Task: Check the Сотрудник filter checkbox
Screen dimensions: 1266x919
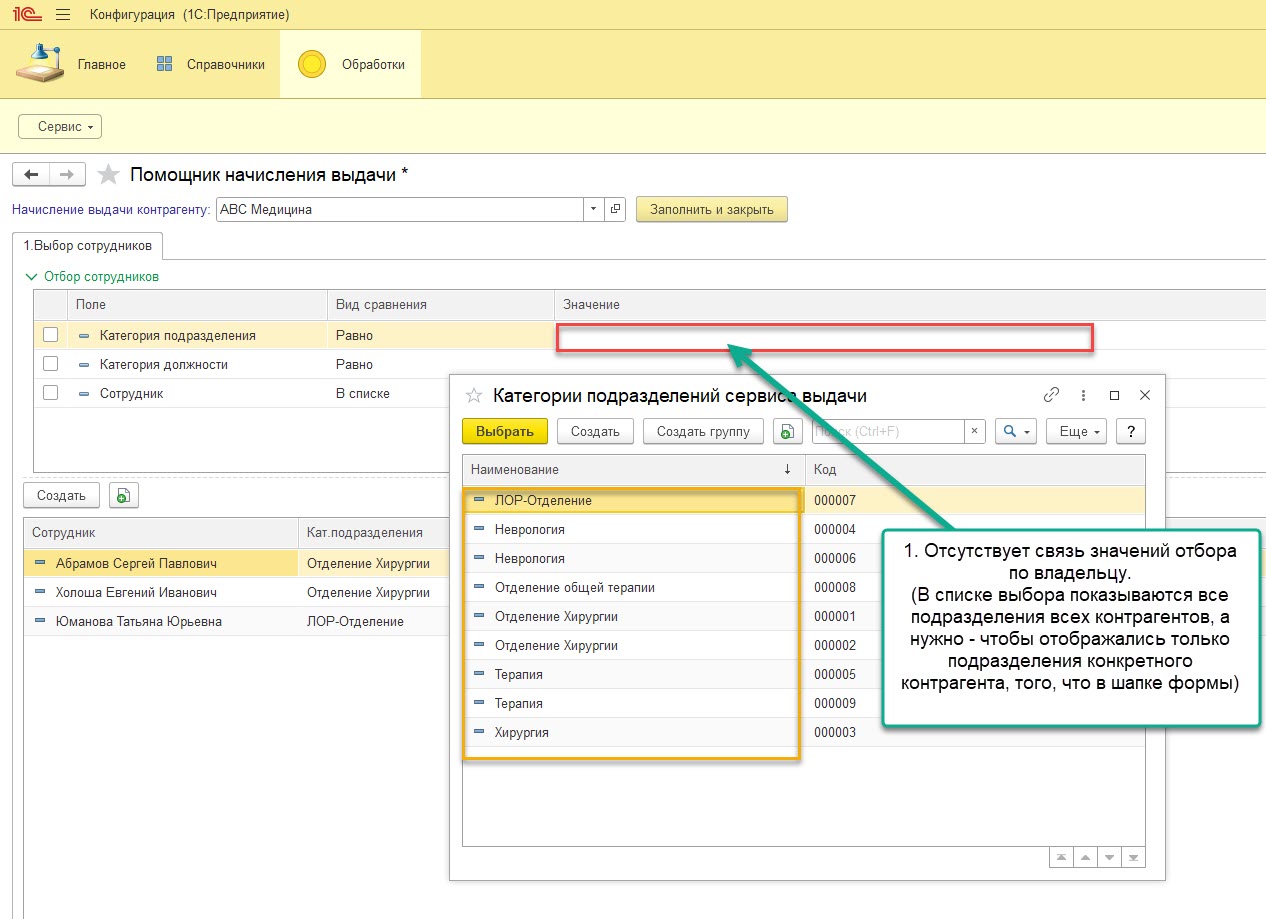Action: pos(50,393)
